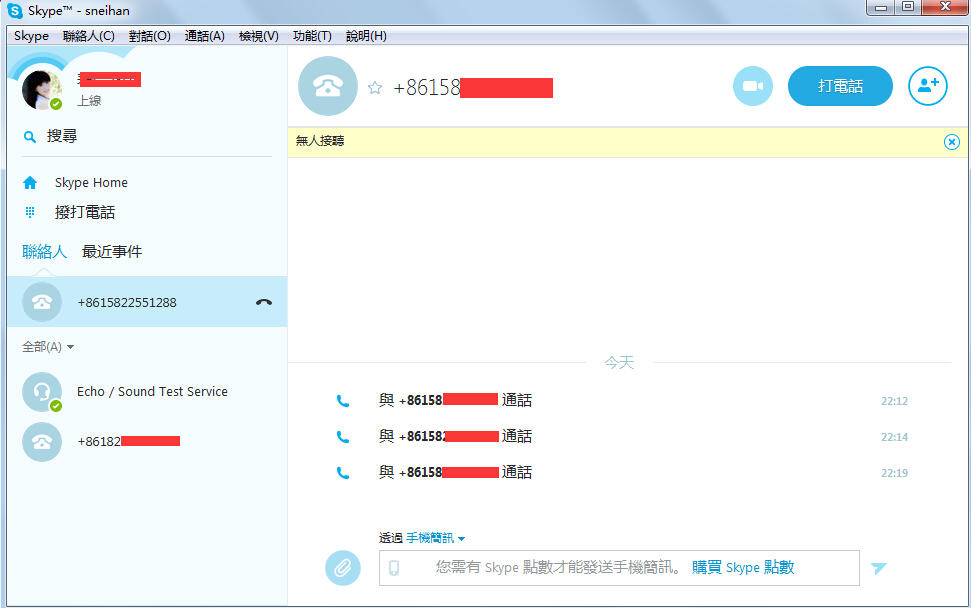
Task: Open 撥打電話 dial pad
Action: (85, 212)
